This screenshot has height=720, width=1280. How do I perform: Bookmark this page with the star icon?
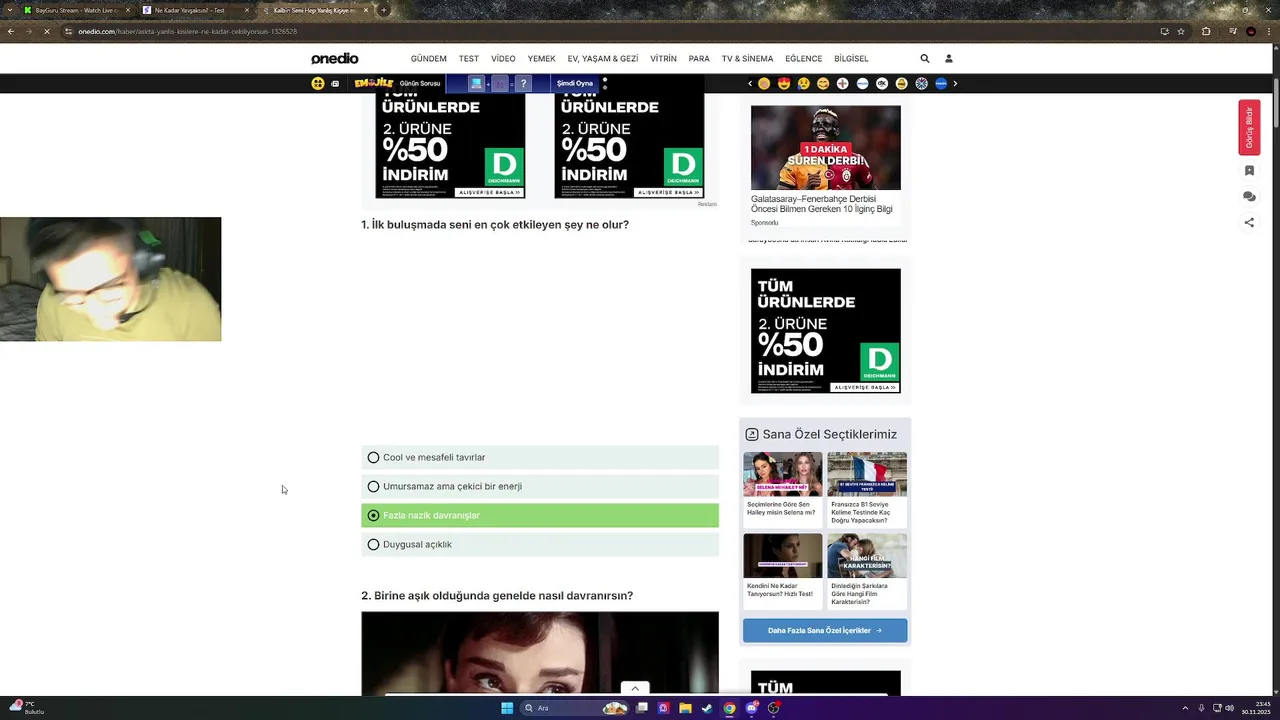[x=1181, y=32]
